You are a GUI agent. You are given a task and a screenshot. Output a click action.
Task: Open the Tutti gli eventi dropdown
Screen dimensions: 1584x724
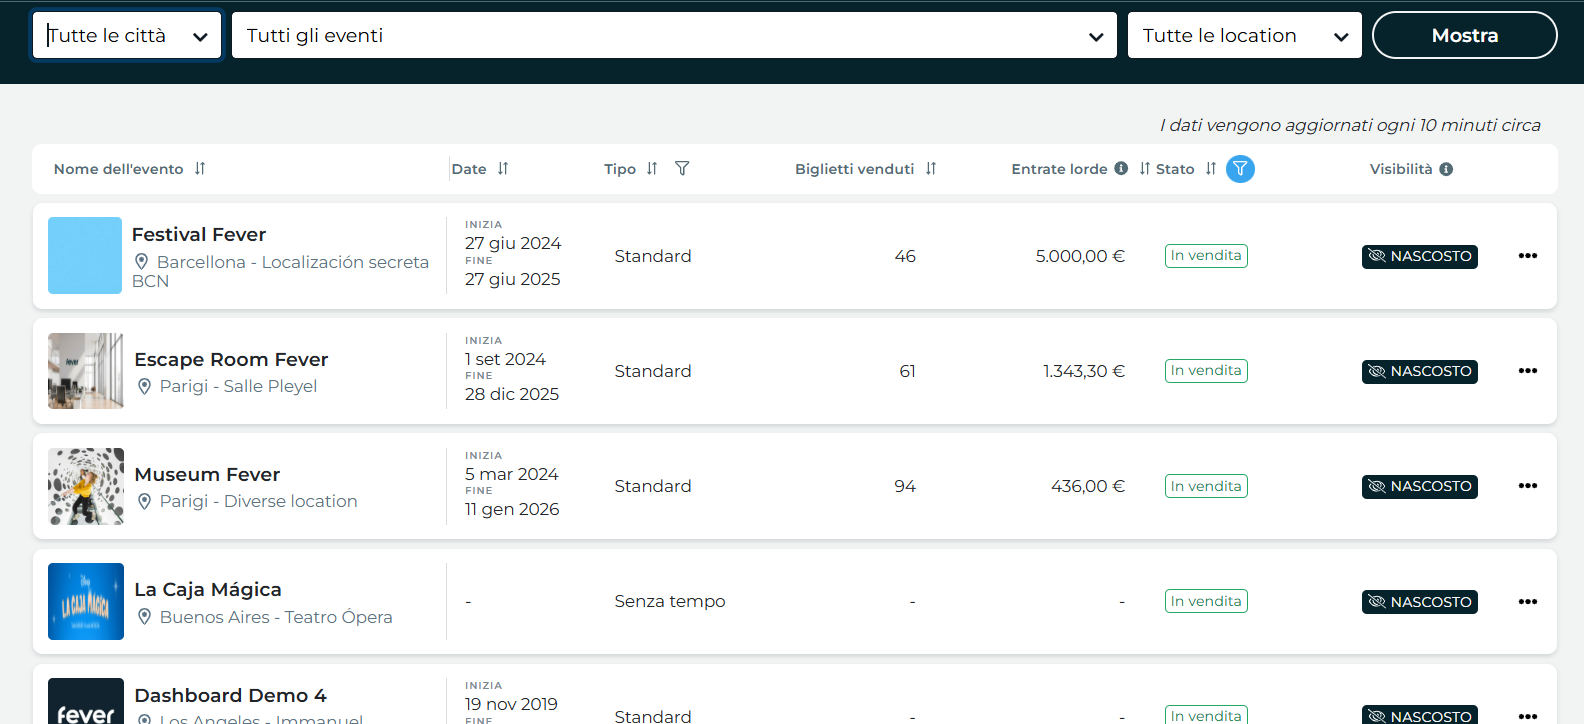674,35
